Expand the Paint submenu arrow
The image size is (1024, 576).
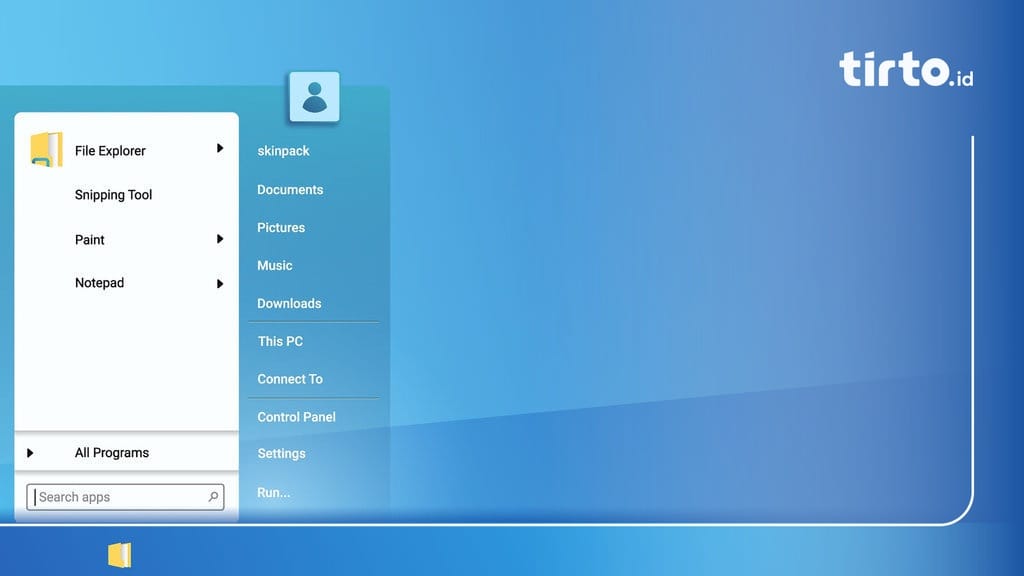[219, 239]
